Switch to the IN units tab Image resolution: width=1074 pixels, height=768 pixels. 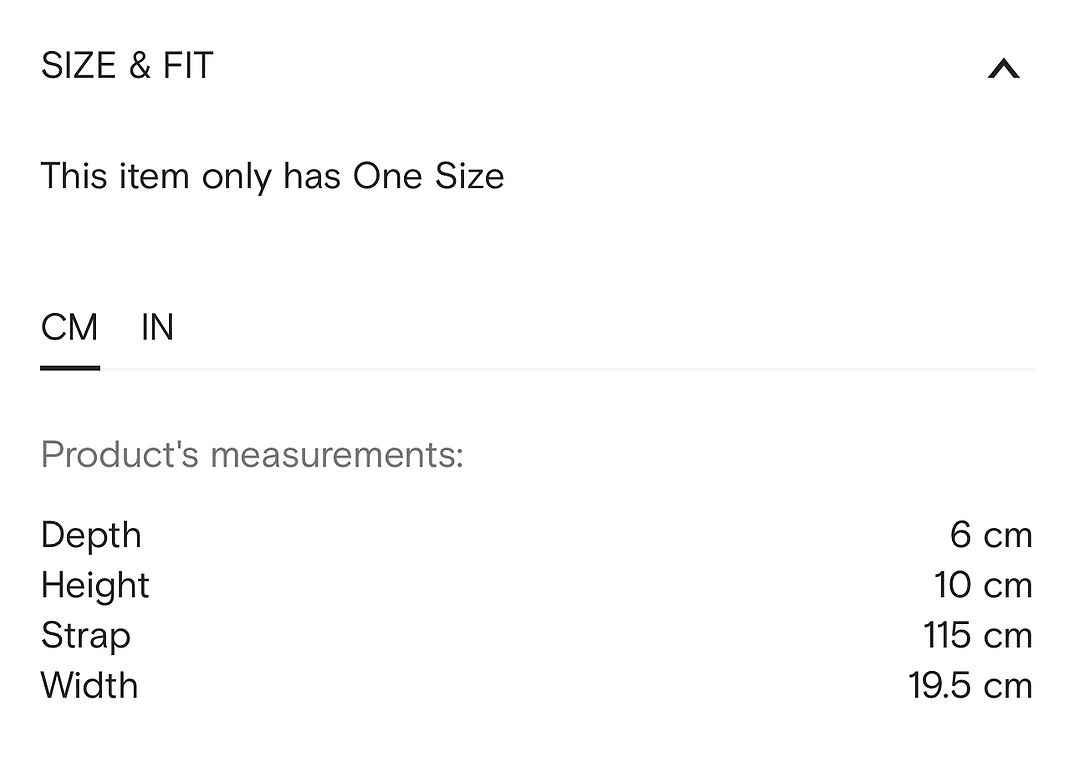[158, 327]
